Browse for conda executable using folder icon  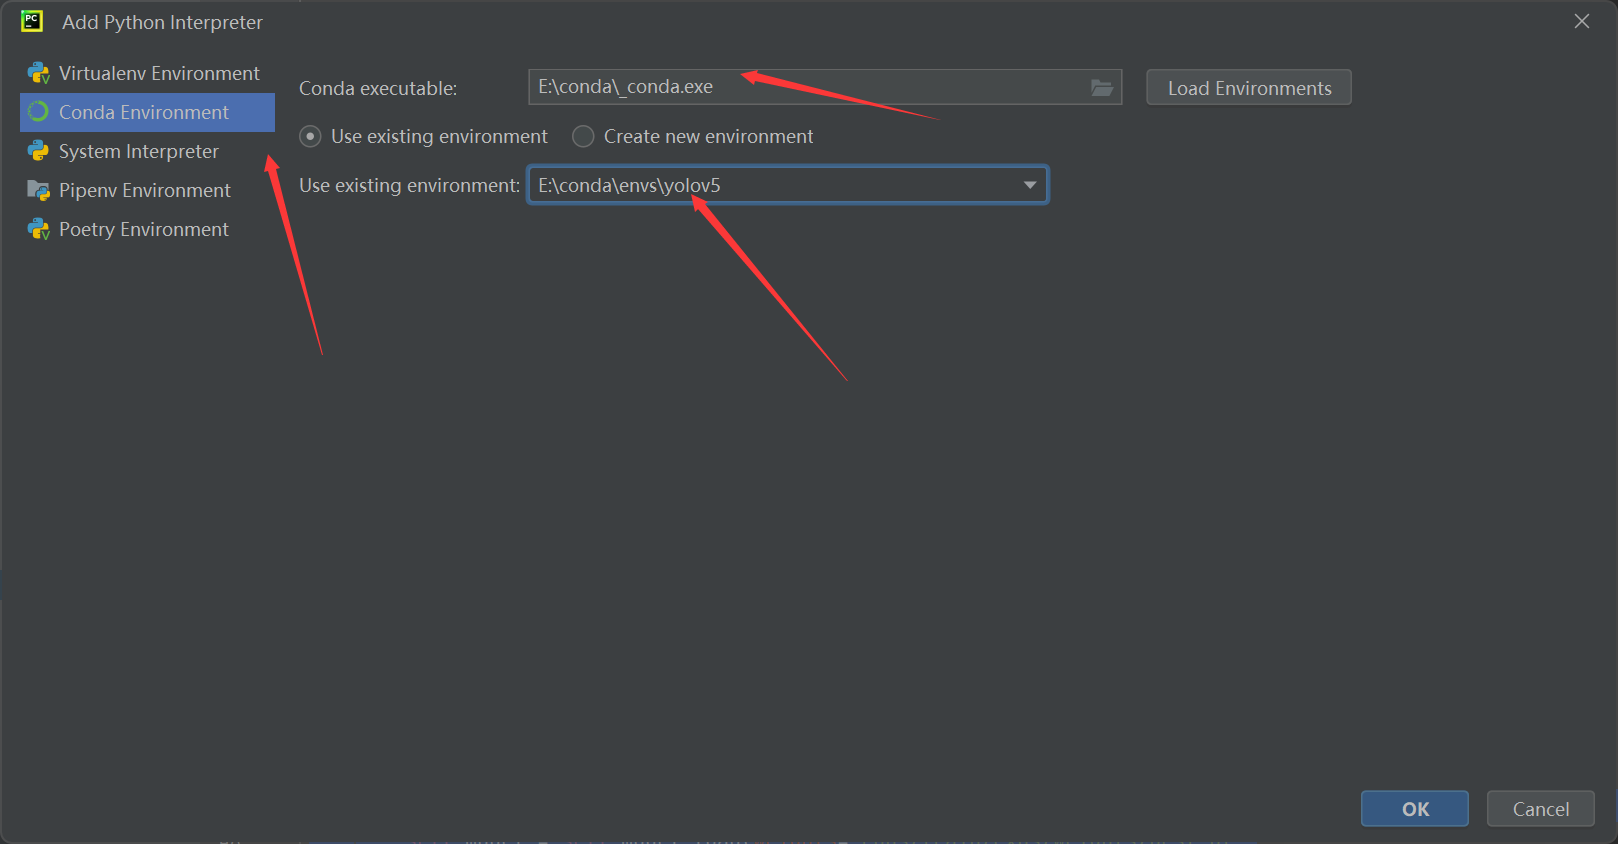(1101, 88)
